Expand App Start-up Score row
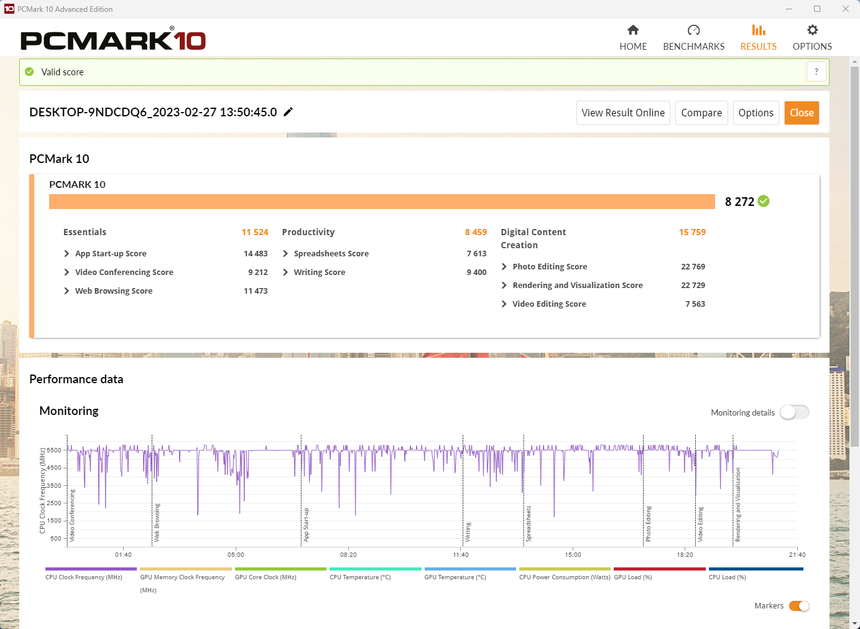The height and width of the screenshot is (629, 860). point(67,254)
